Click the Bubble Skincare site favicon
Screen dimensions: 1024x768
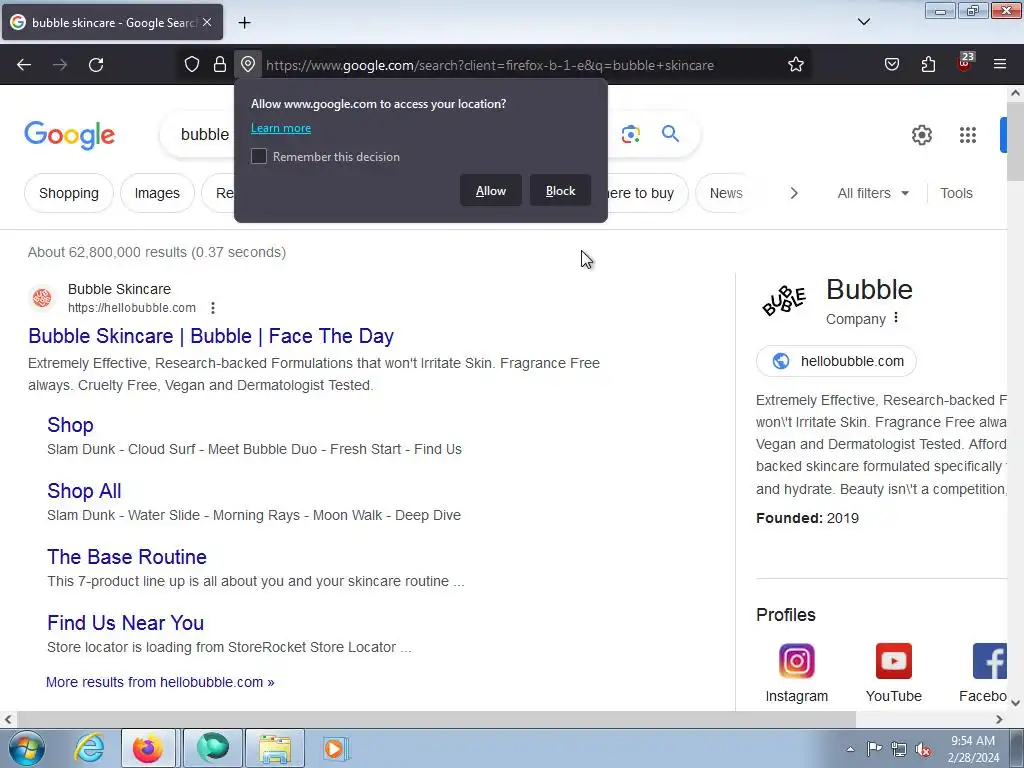pos(42,298)
